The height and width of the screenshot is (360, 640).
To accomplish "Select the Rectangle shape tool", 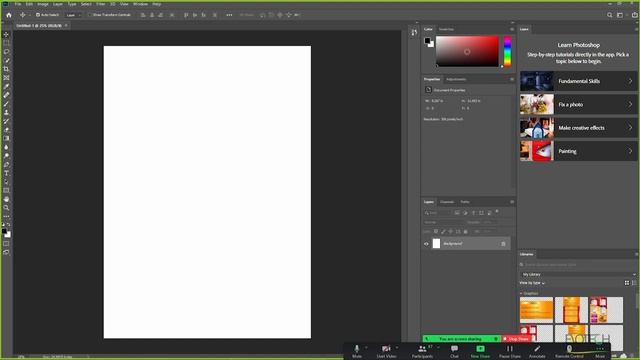I will pyautogui.click(x=6, y=191).
